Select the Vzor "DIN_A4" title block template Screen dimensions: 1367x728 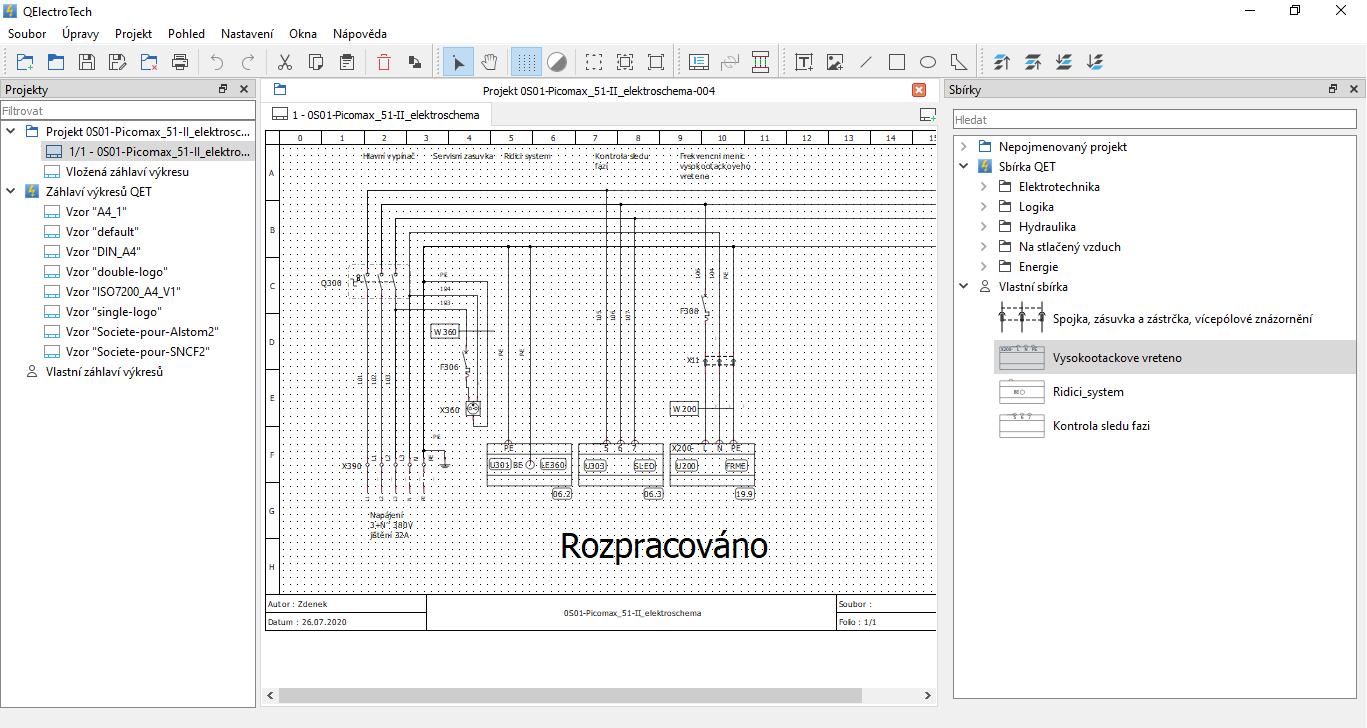click(x=102, y=252)
